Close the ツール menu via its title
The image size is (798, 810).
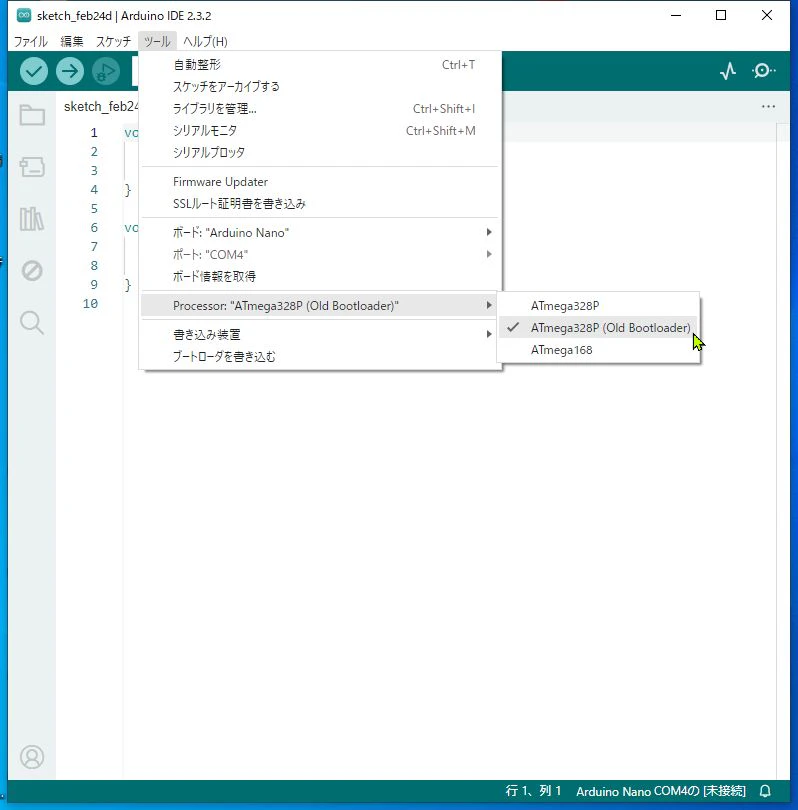(157, 41)
